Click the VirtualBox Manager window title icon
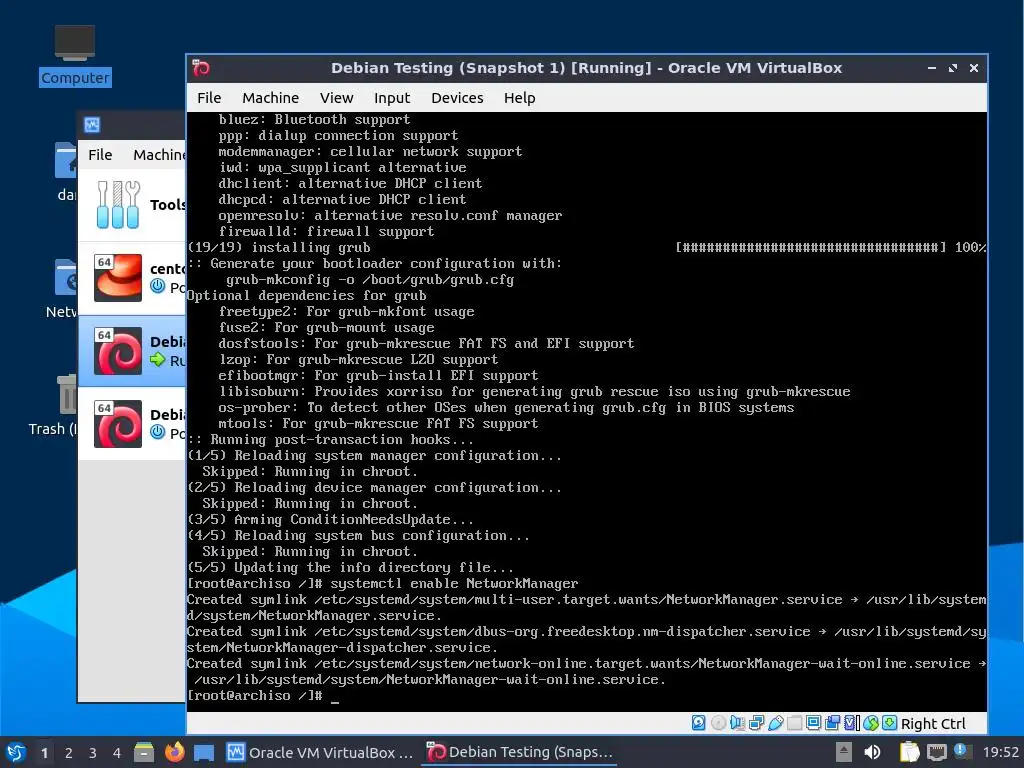This screenshot has width=1024, height=768. (x=92, y=125)
